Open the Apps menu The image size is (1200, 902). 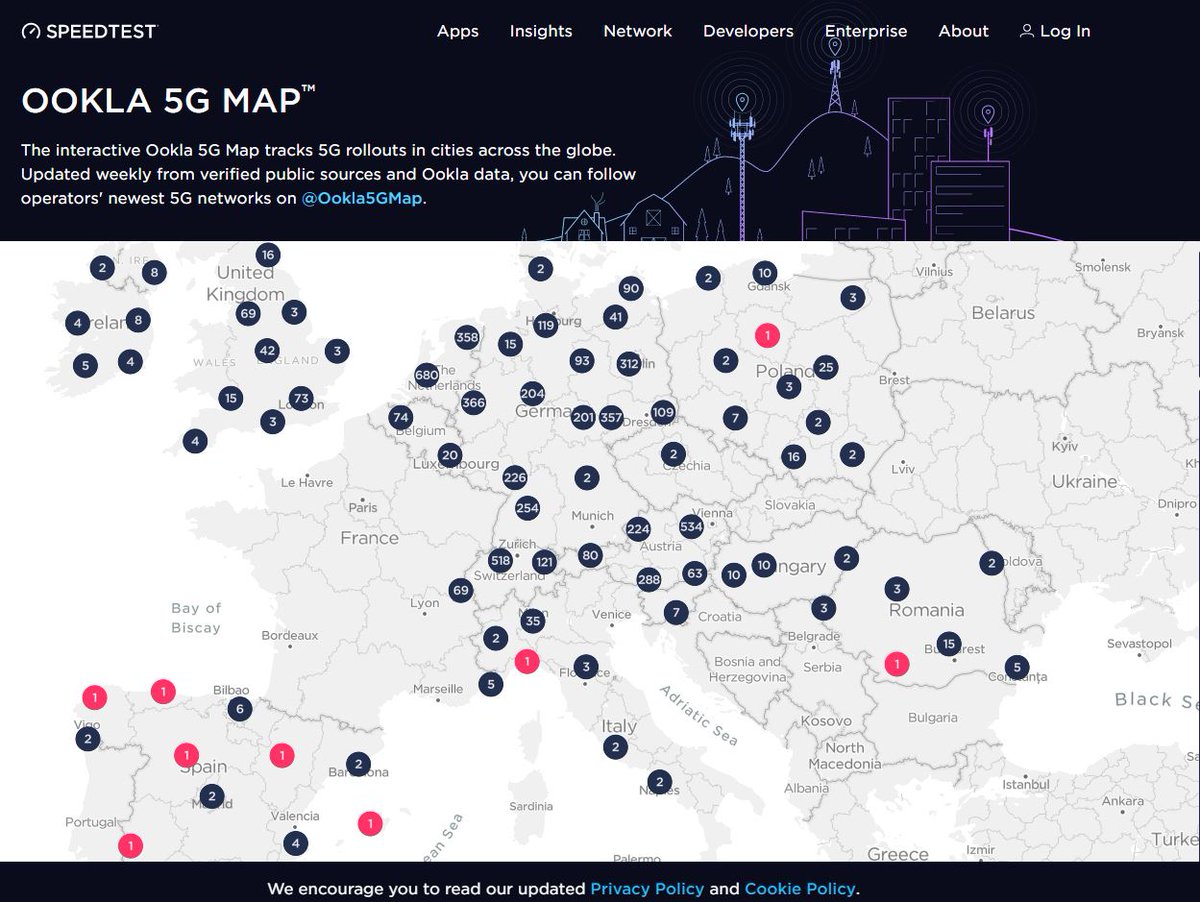pyautogui.click(x=458, y=31)
